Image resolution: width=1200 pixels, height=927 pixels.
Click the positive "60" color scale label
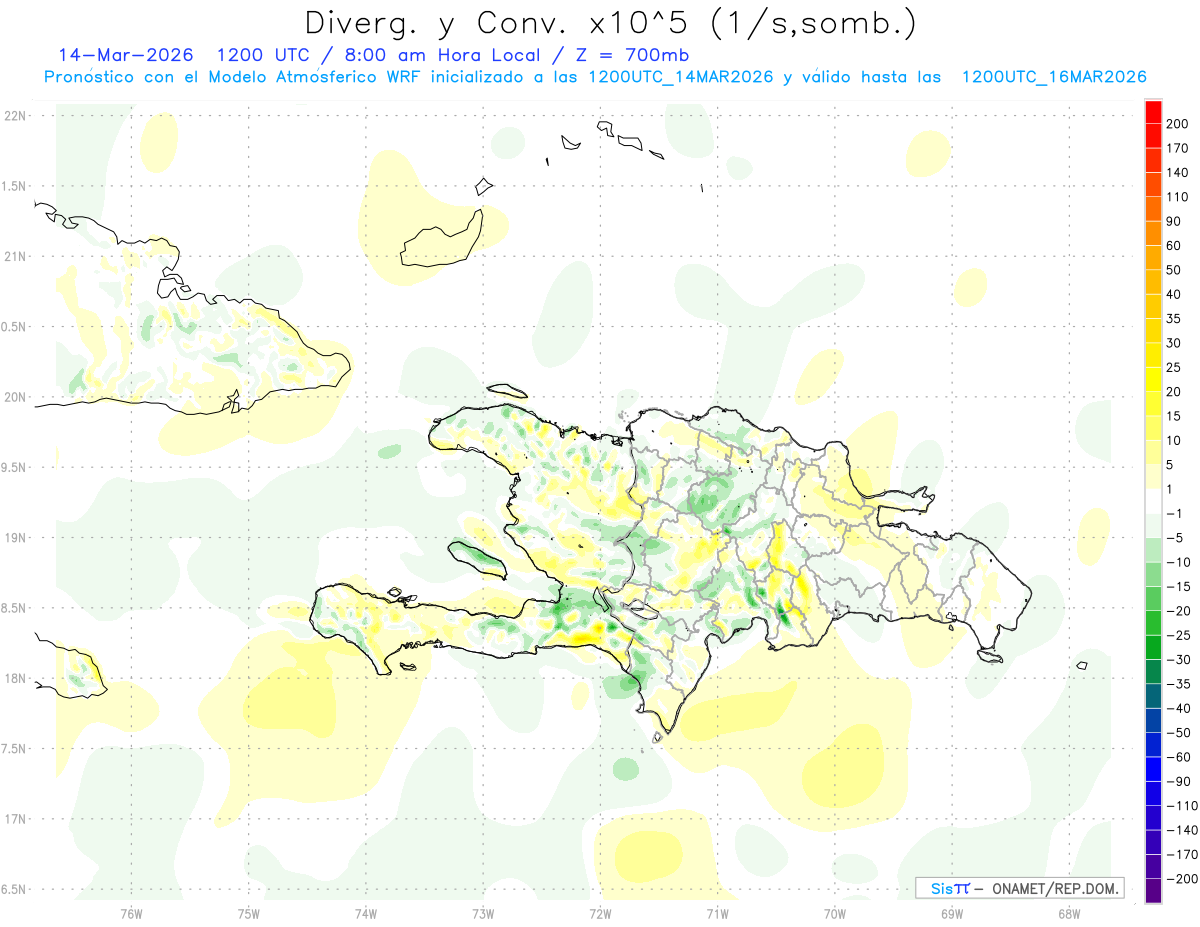(1174, 246)
